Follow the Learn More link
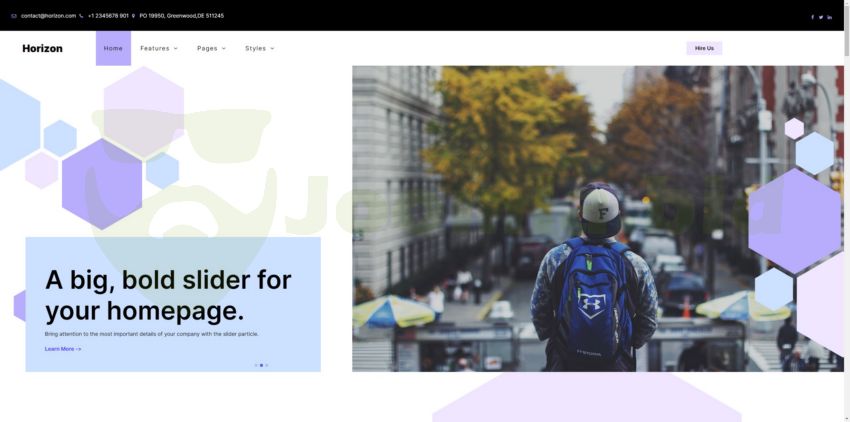Image resolution: width=850 pixels, height=422 pixels. (x=63, y=349)
